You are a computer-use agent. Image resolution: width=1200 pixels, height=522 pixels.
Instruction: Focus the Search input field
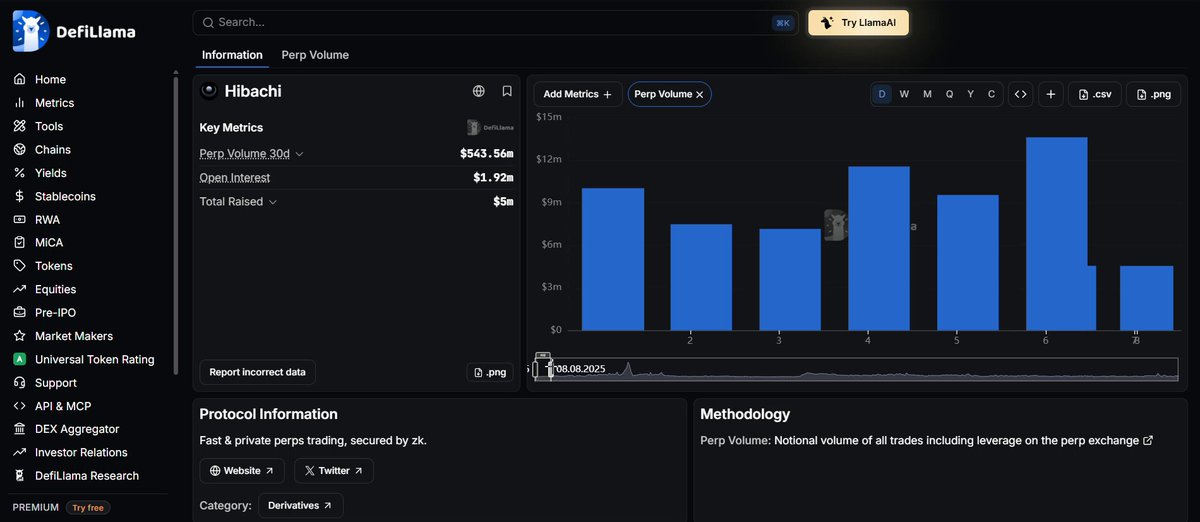(496, 22)
